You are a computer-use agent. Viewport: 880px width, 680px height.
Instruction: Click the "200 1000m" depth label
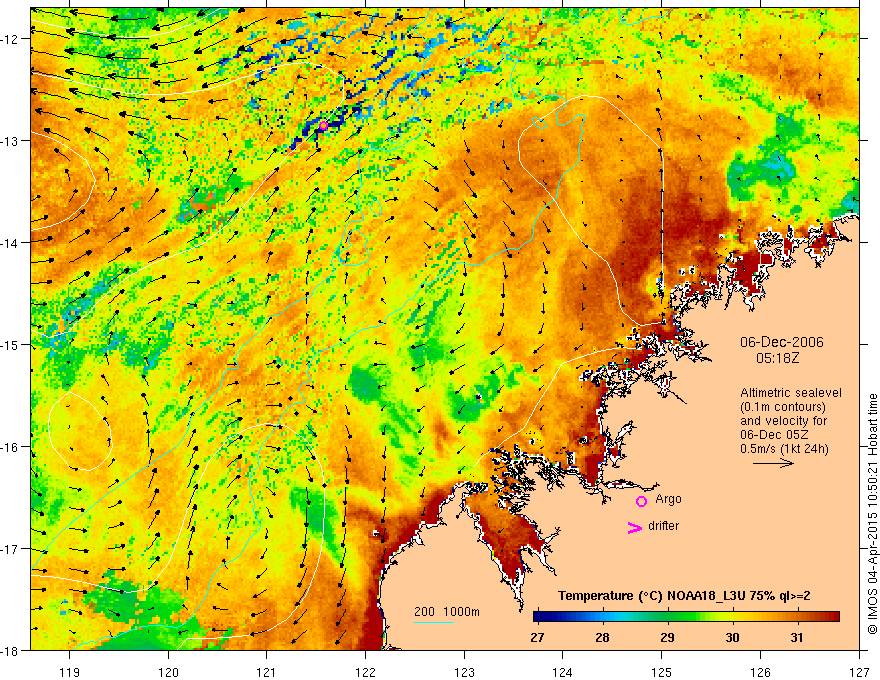click(447, 612)
